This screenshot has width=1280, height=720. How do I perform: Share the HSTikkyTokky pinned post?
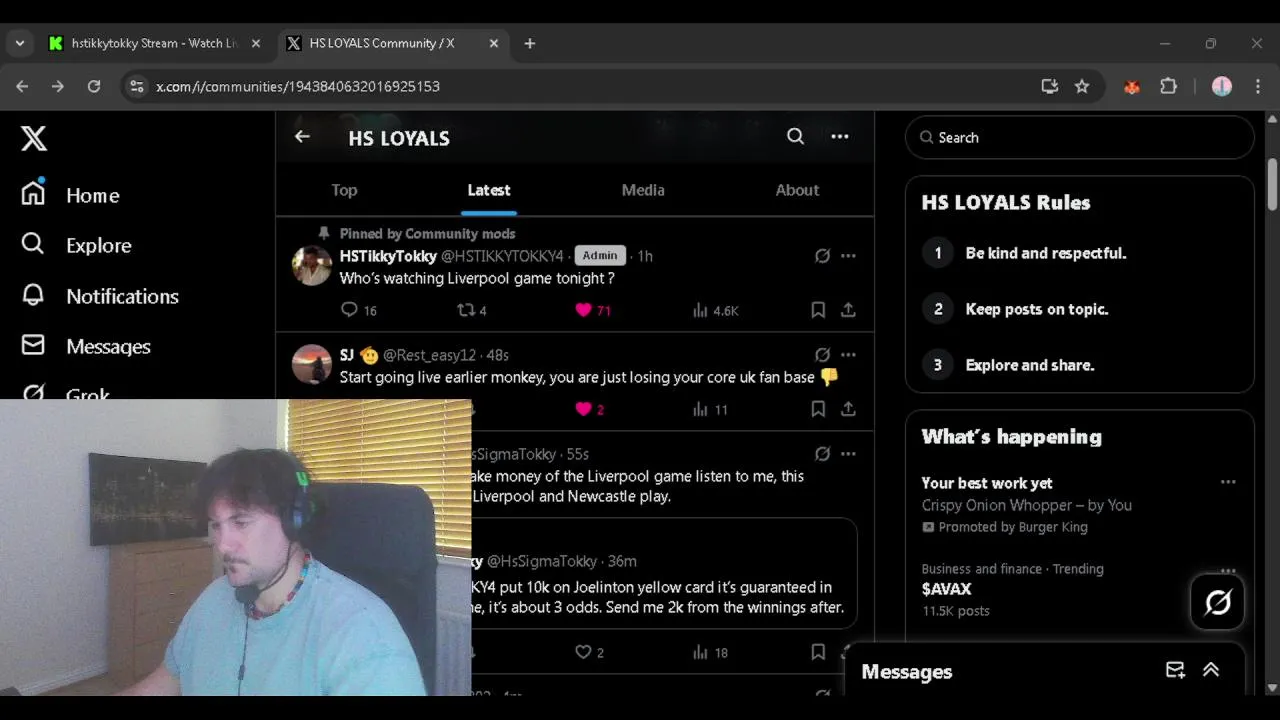(x=848, y=310)
